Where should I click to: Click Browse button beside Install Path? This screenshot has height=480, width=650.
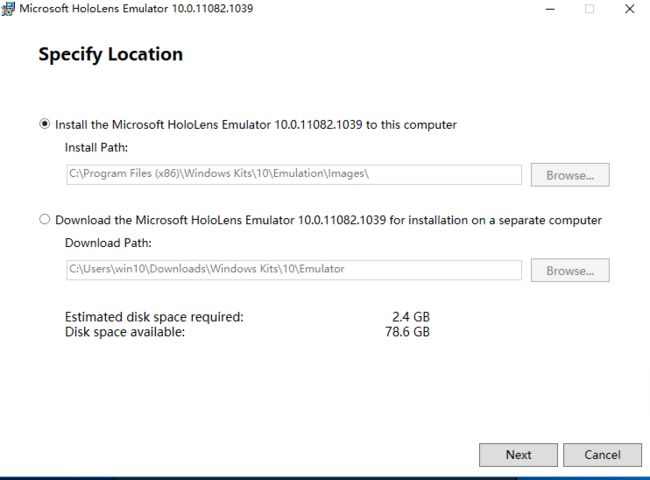(x=570, y=175)
